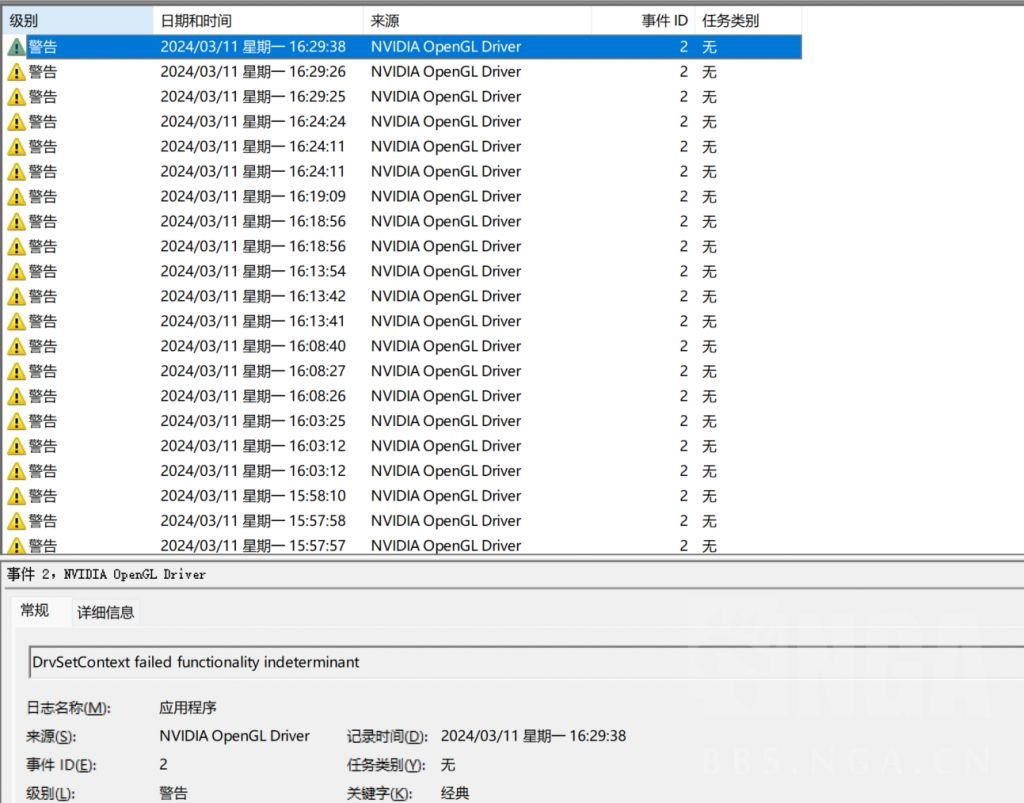Screen dimensions: 1024x803
Task: Click the 关键字(K) value 经典
Action: 455,793
